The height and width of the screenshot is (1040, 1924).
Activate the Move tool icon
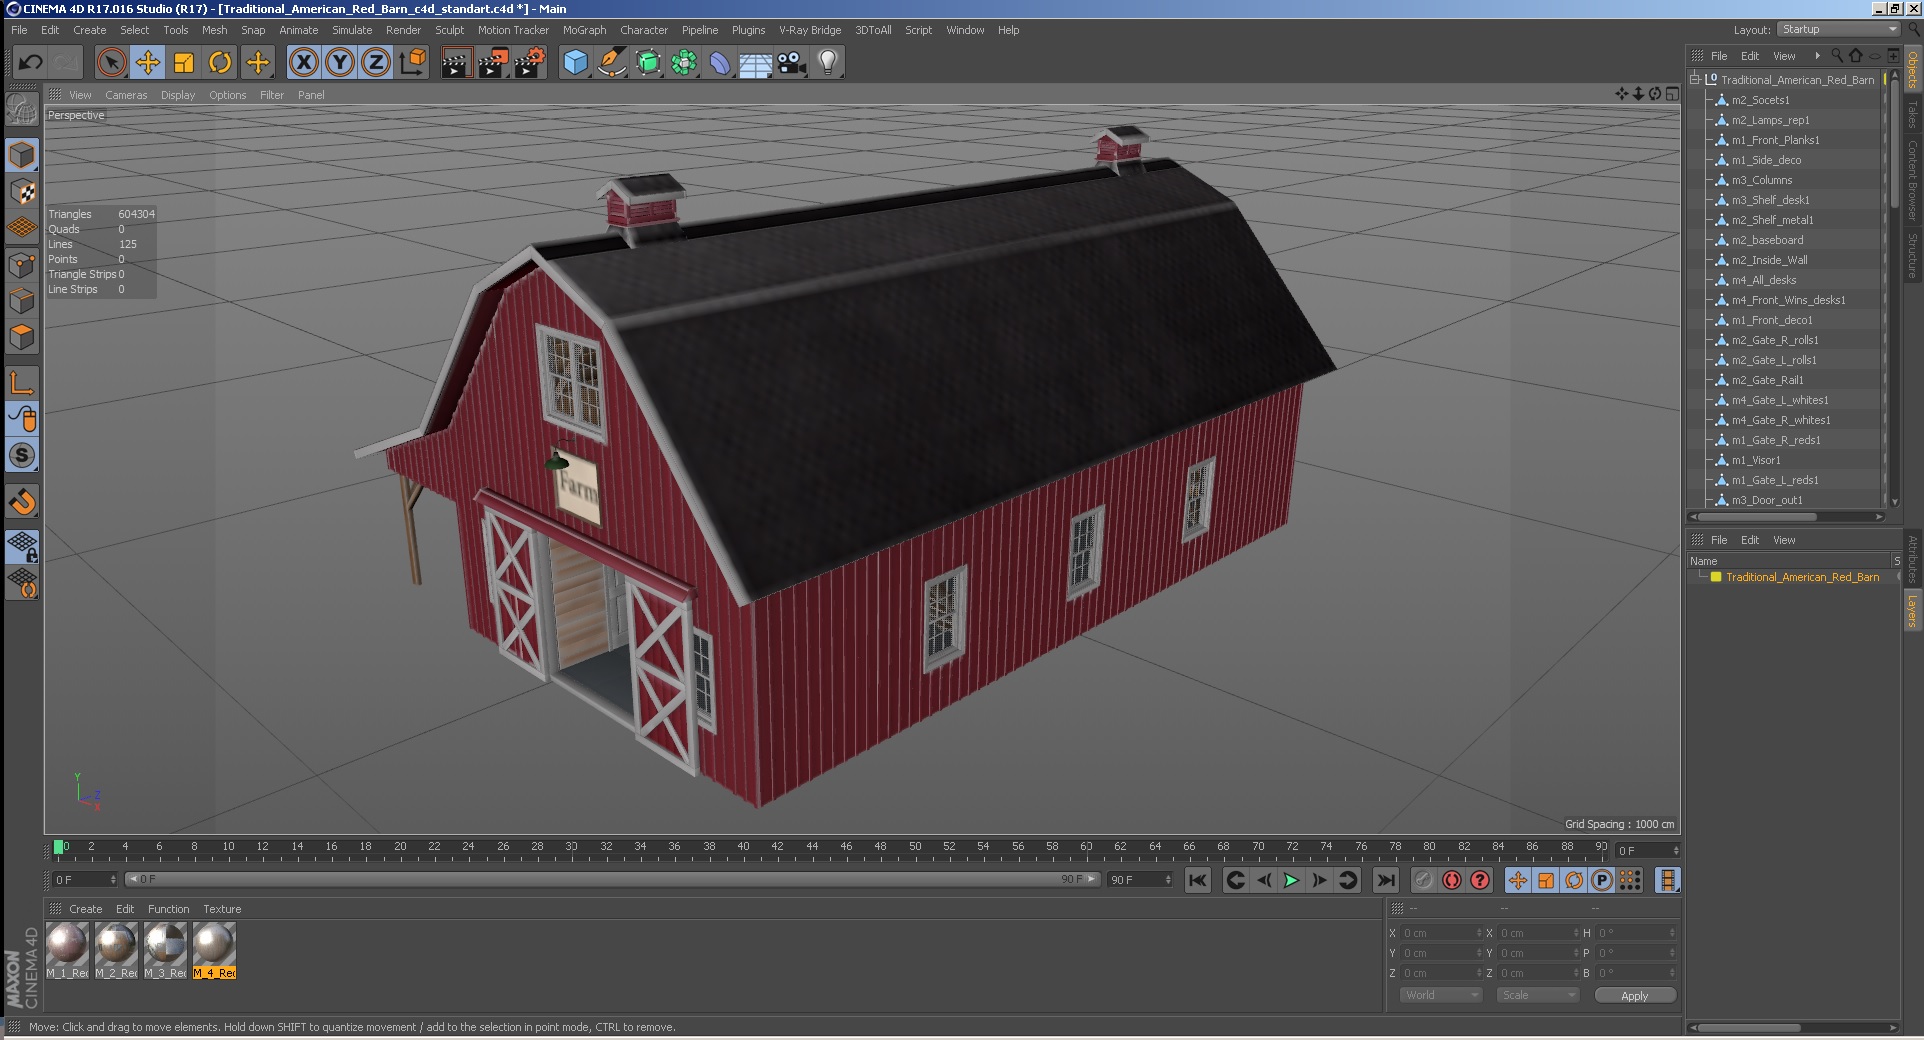(x=148, y=62)
